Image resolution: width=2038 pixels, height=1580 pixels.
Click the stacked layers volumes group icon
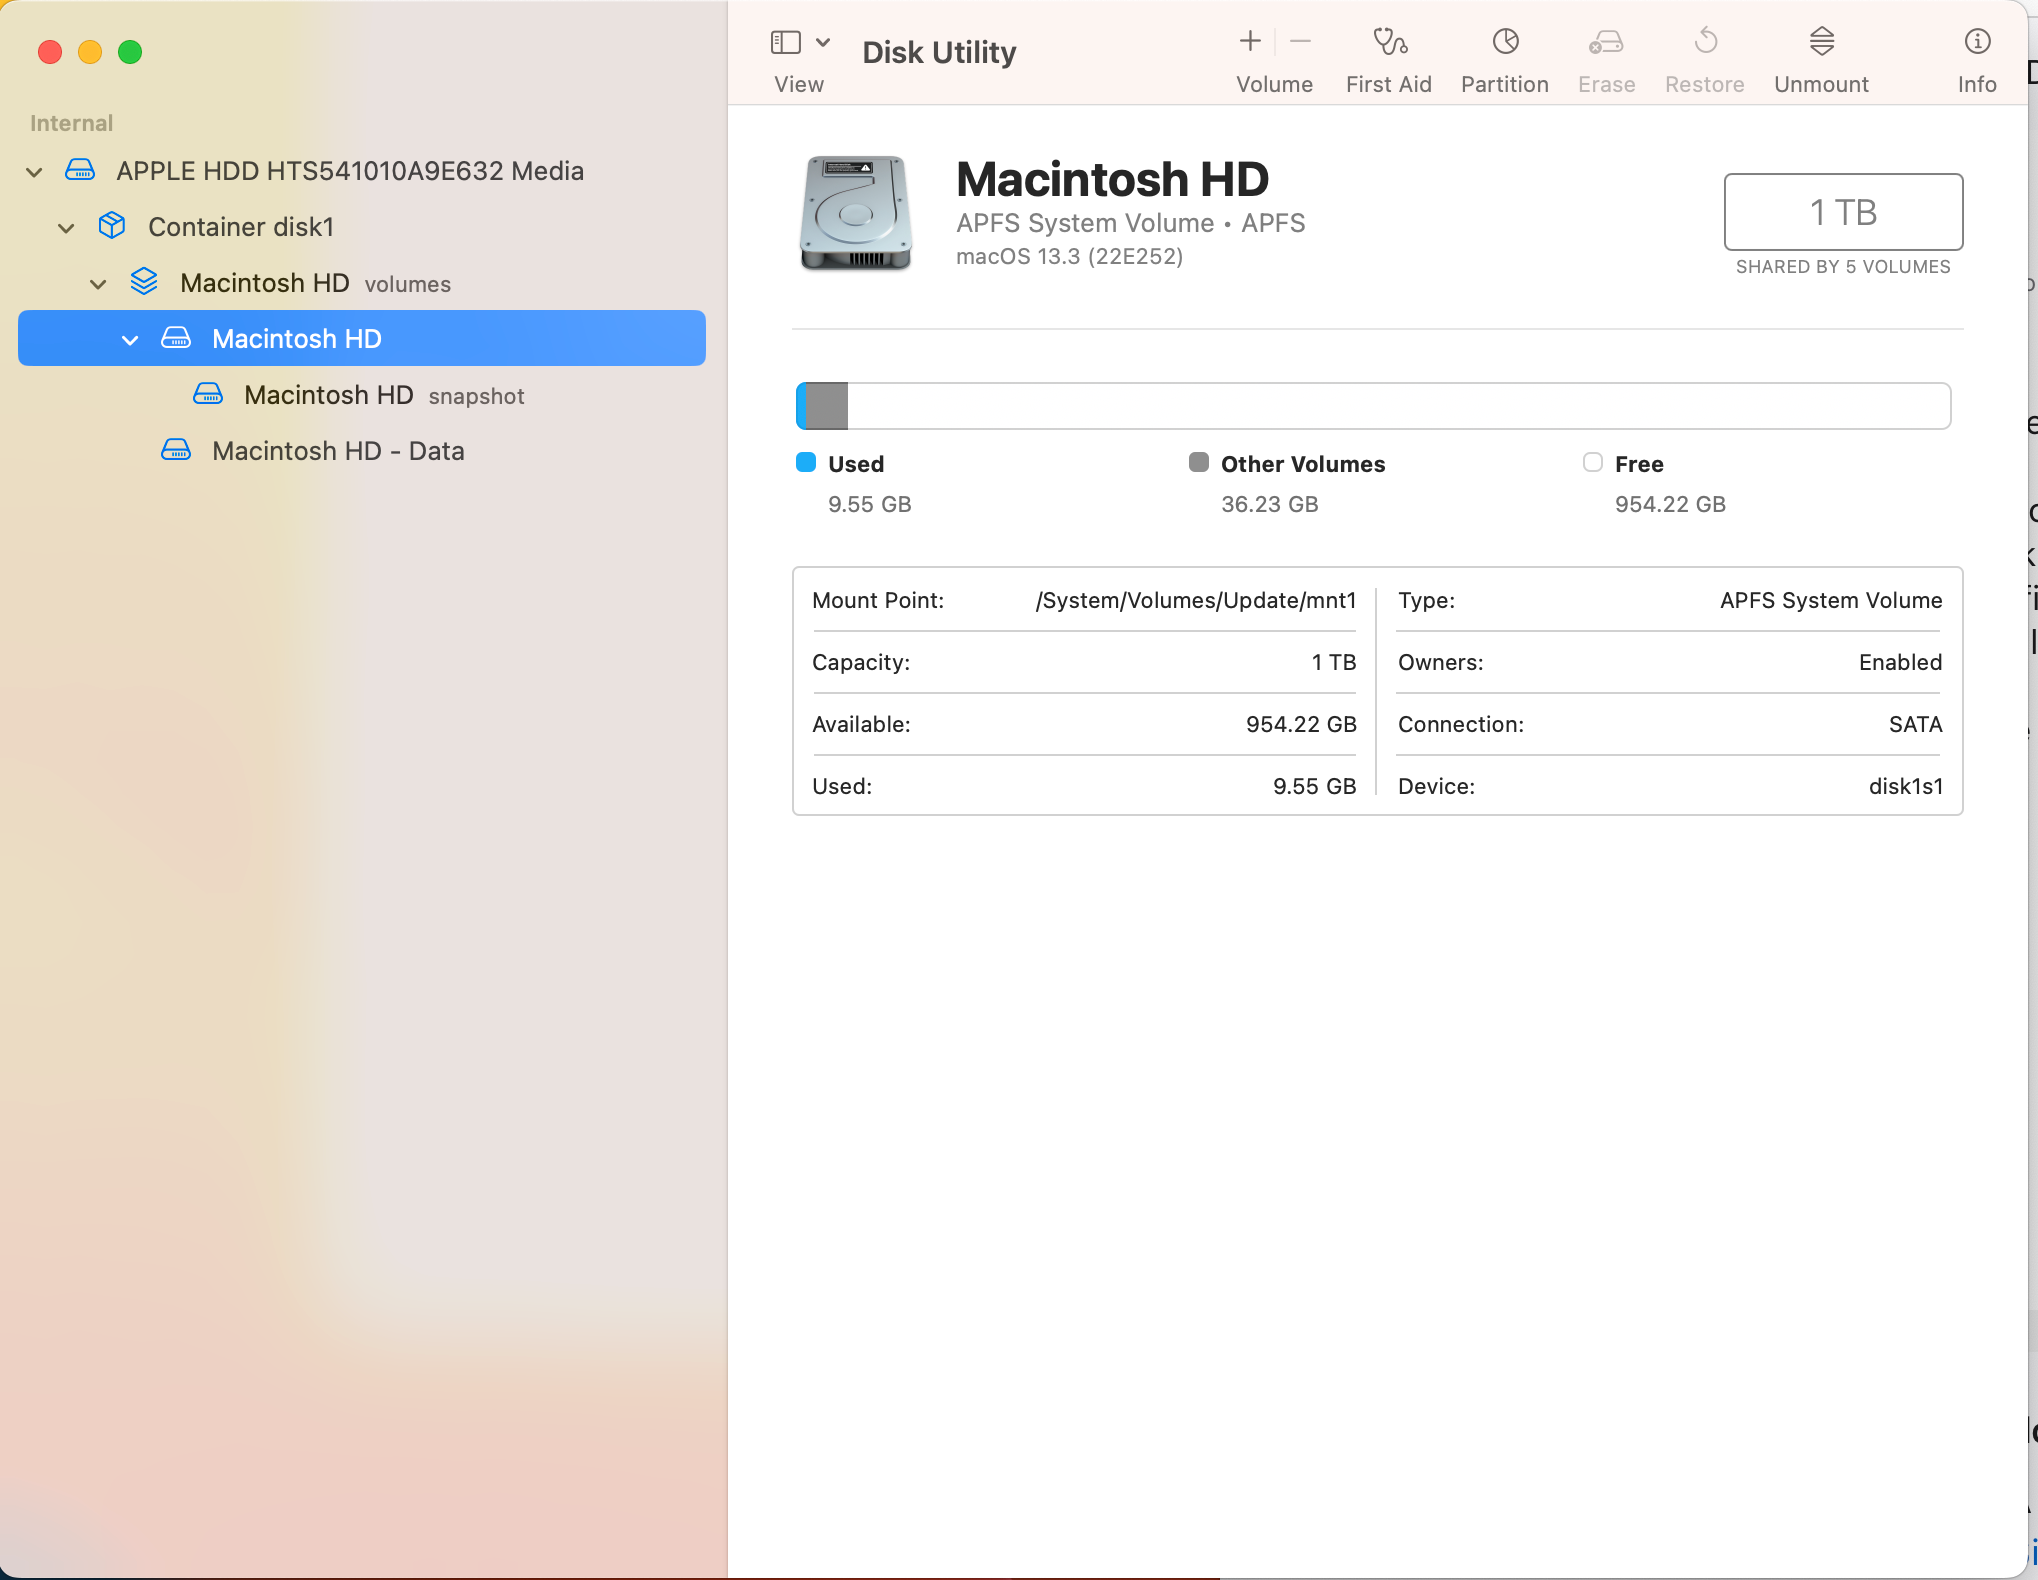(144, 282)
